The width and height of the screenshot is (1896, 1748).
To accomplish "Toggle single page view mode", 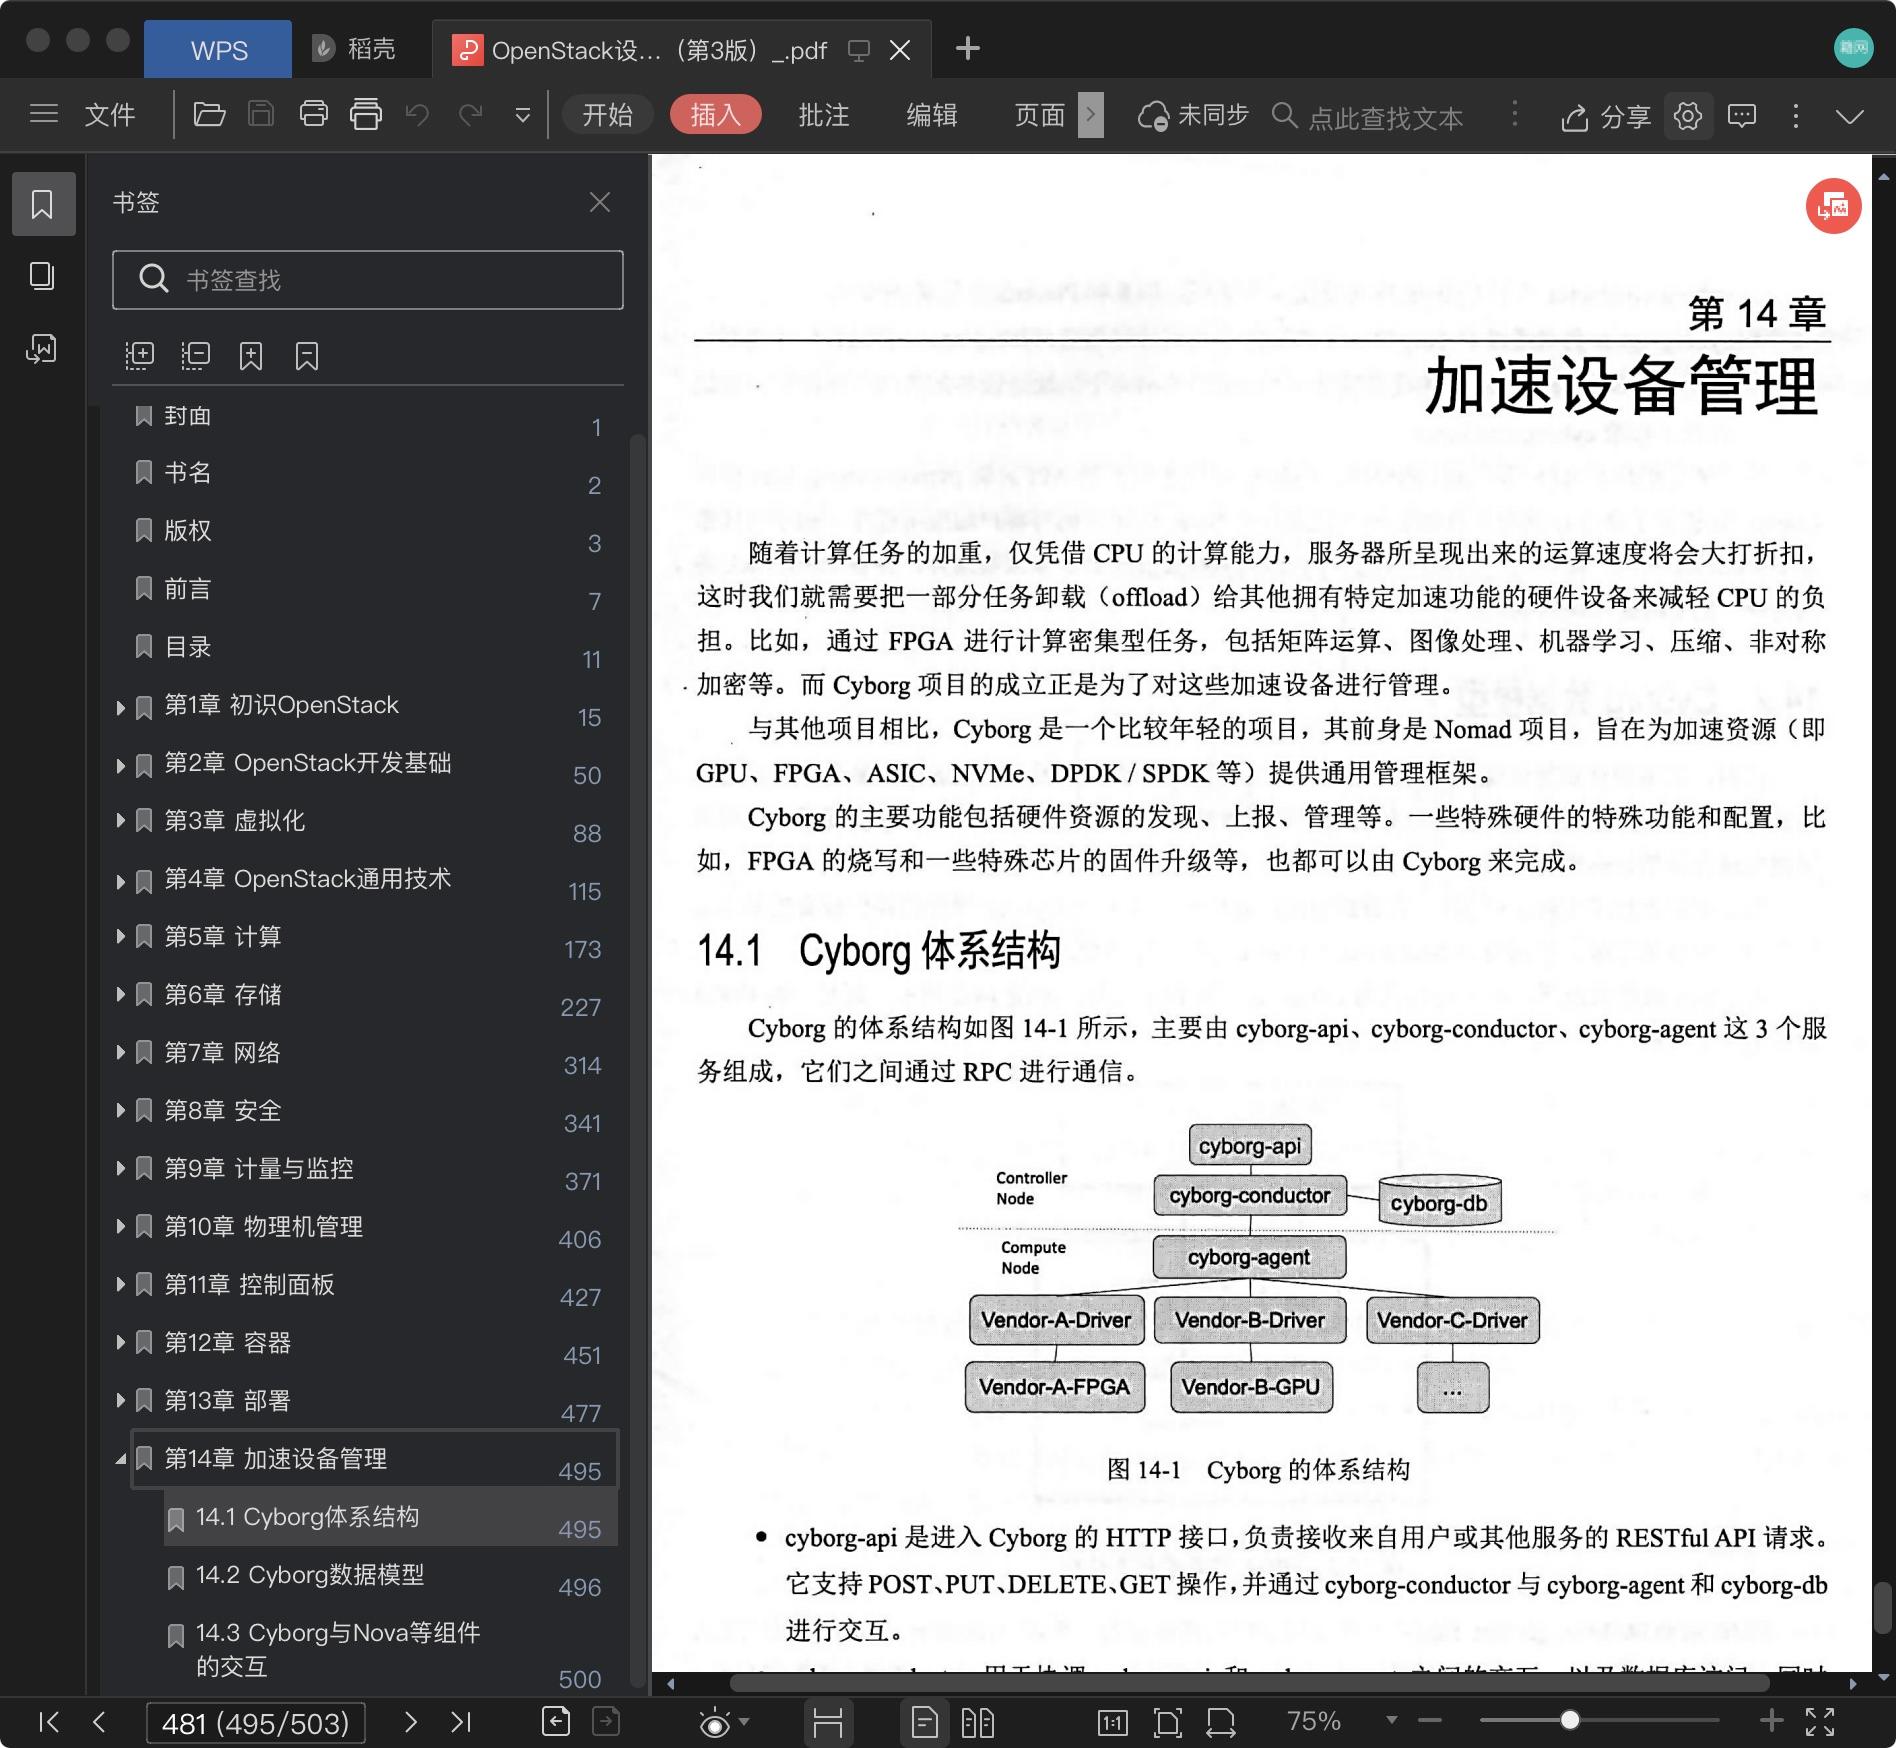I will click(x=925, y=1721).
